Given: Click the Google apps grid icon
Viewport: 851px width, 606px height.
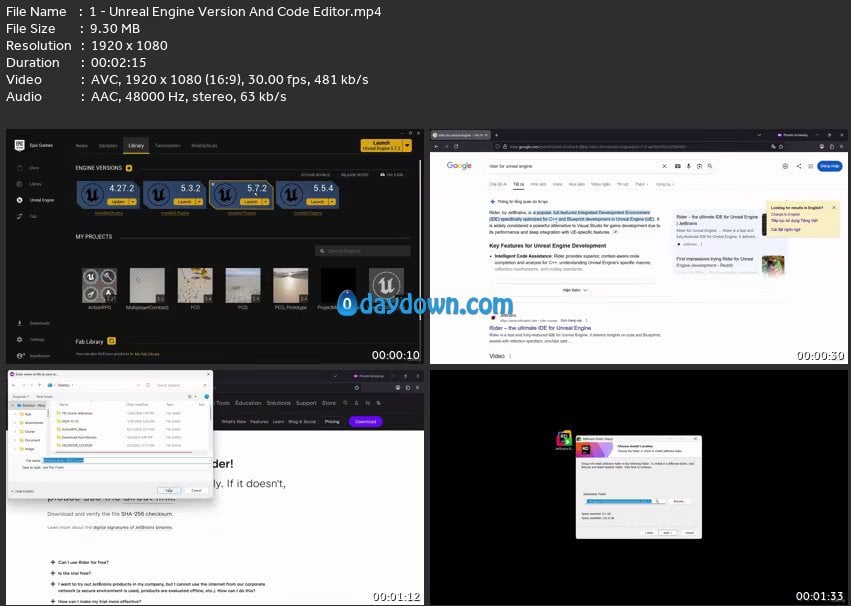Looking at the screenshot, I should click(x=810, y=166).
